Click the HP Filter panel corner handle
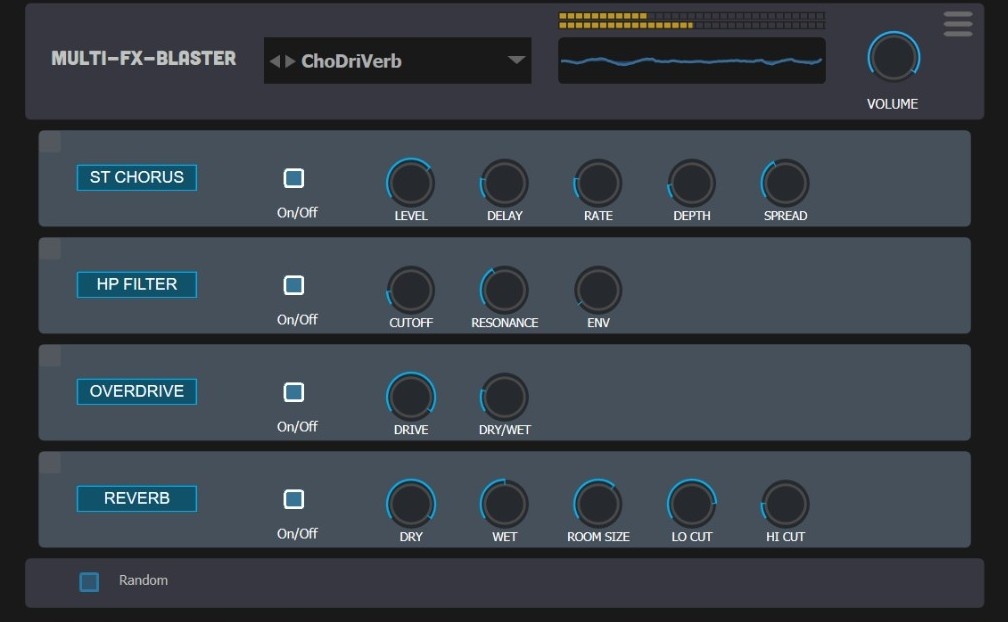 [x=50, y=249]
